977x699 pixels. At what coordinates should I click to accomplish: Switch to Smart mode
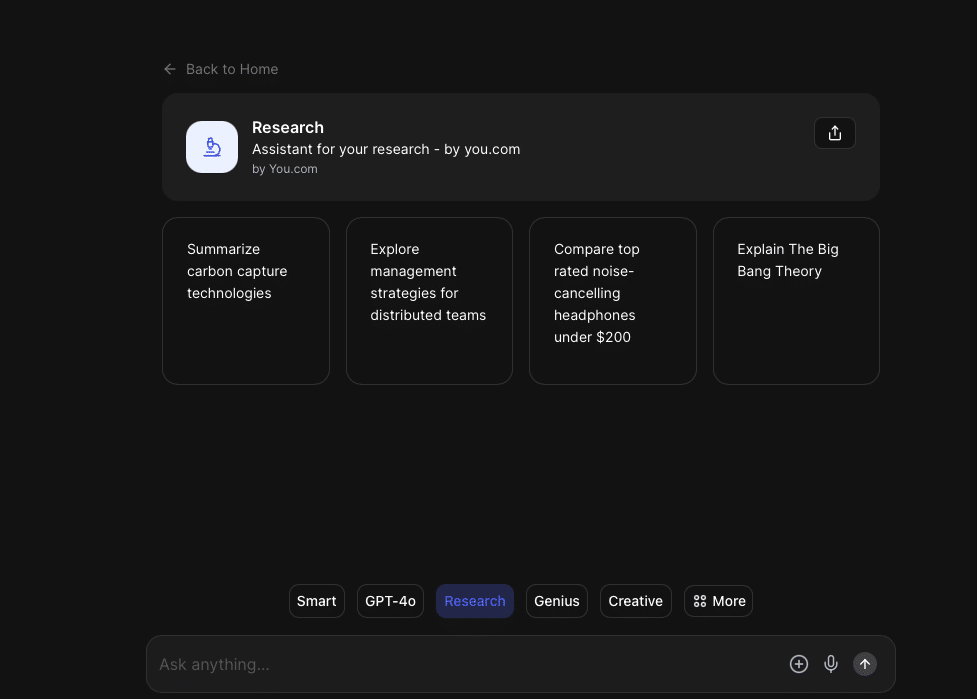pyautogui.click(x=317, y=601)
